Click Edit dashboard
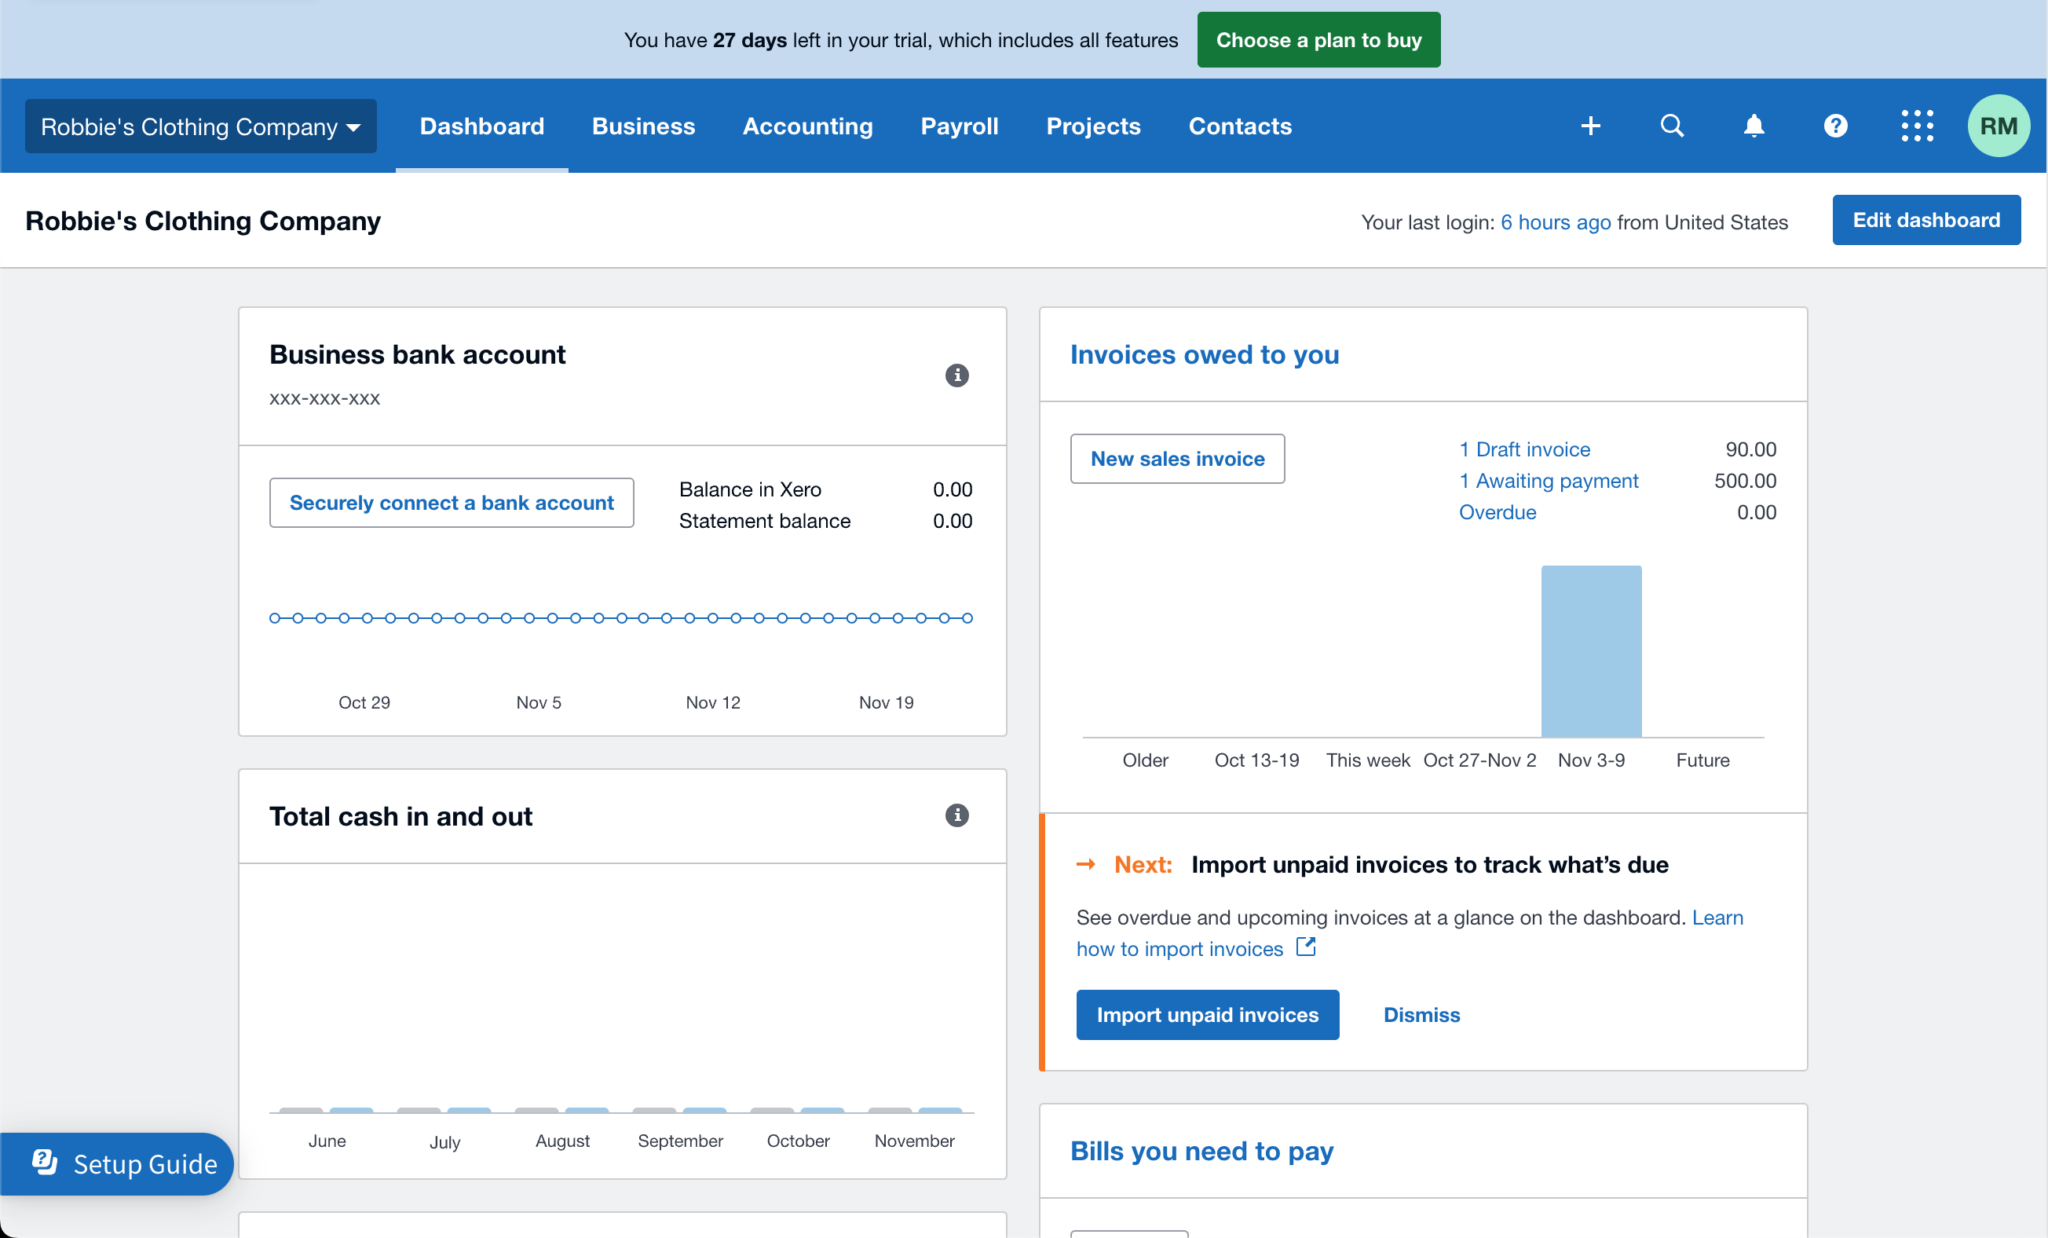Viewport: 2048px width, 1238px height. [1926, 220]
